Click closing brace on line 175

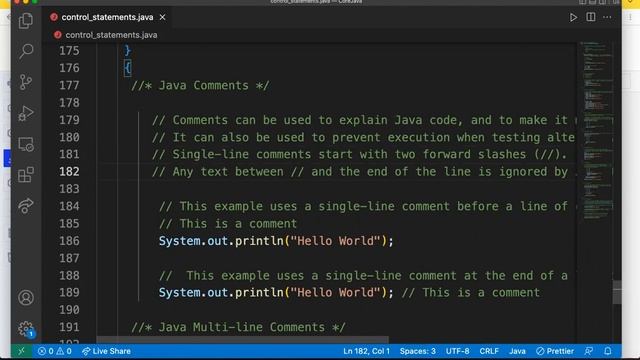[127, 50]
